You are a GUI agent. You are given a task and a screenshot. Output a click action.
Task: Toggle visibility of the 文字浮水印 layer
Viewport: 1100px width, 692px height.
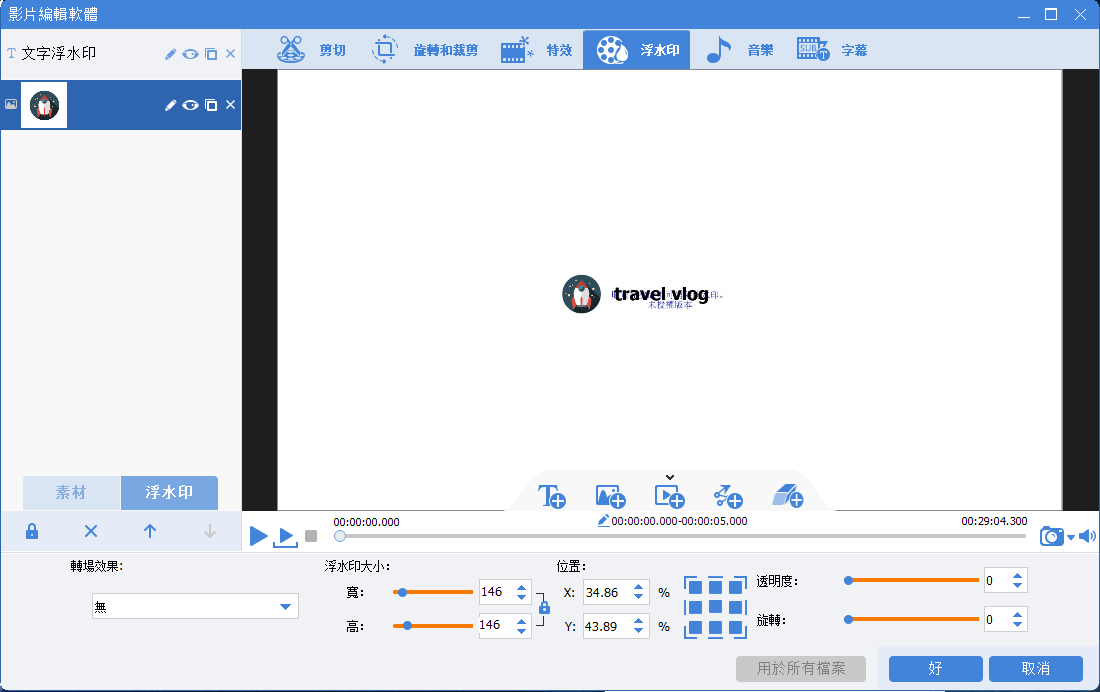(x=190, y=54)
